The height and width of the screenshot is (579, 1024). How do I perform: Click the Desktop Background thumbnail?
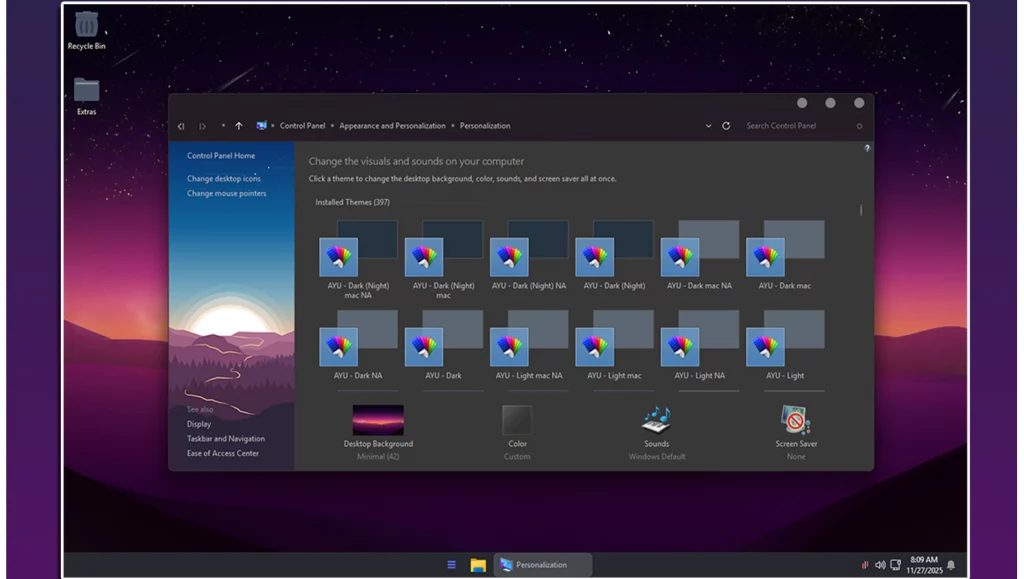pyautogui.click(x=378, y=420)
